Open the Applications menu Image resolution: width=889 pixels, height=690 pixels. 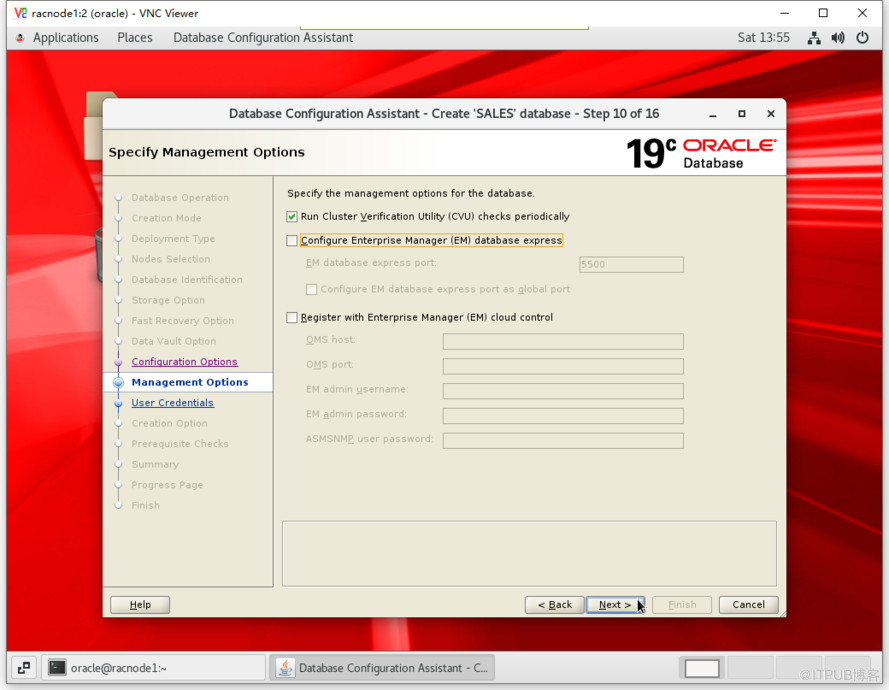(65, 38)
